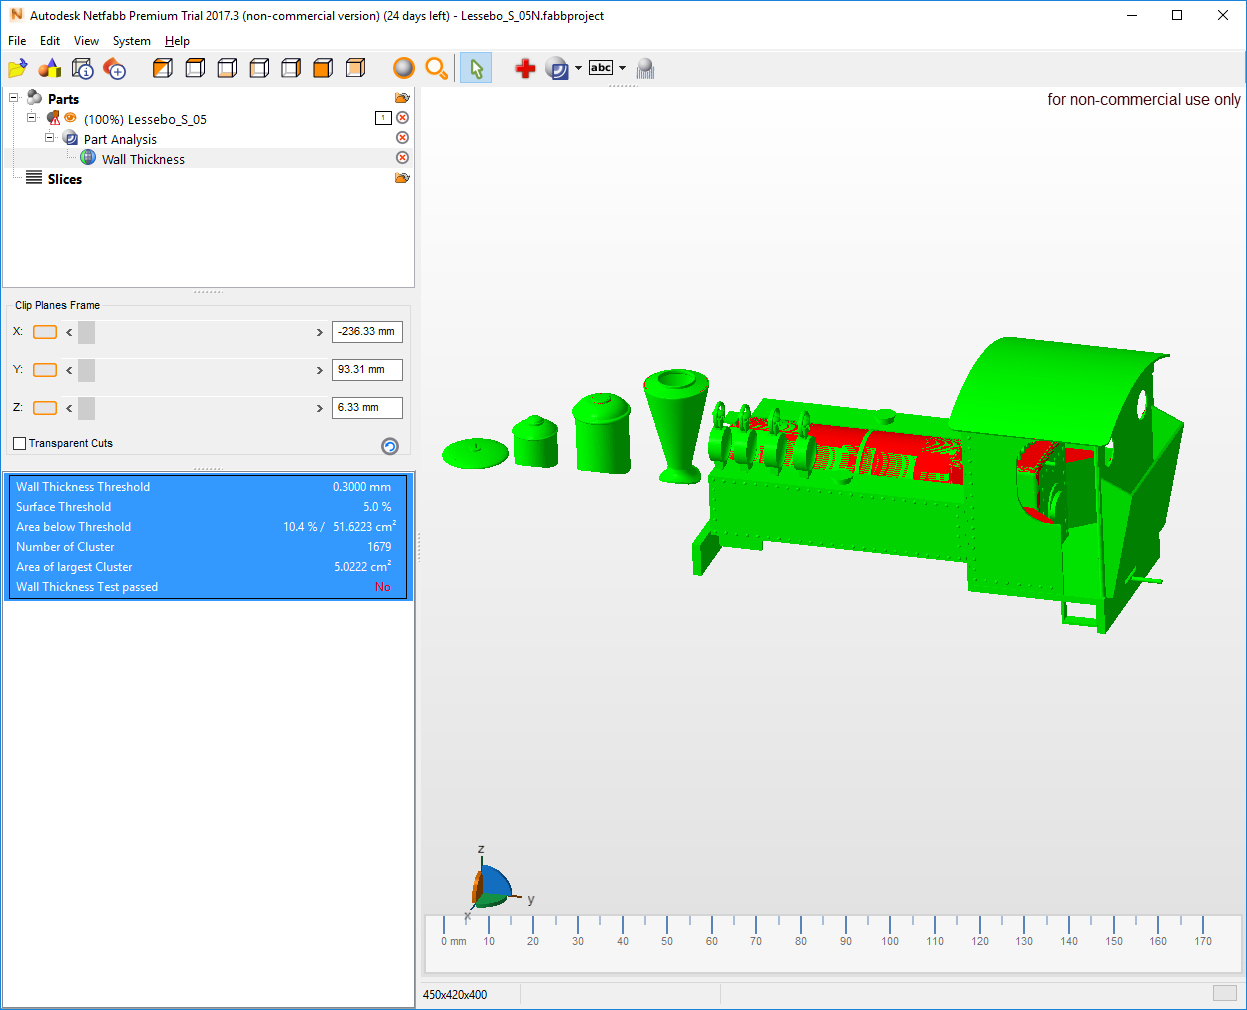Select the Part Analysis tree item
The height and width of the screenshot is (1010, 1247).
tap(120, 139)
